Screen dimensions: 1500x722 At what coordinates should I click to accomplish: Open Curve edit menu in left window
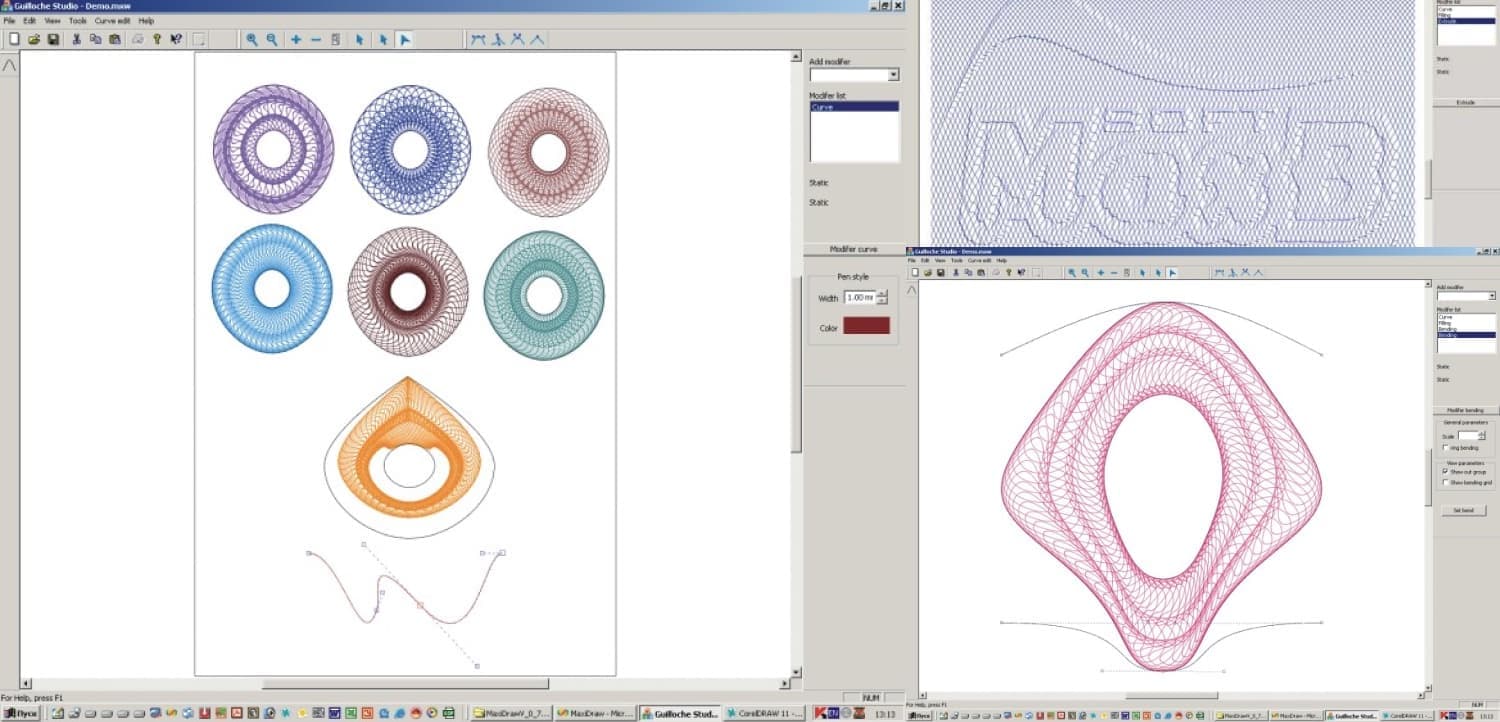click(x=112, y=20)
